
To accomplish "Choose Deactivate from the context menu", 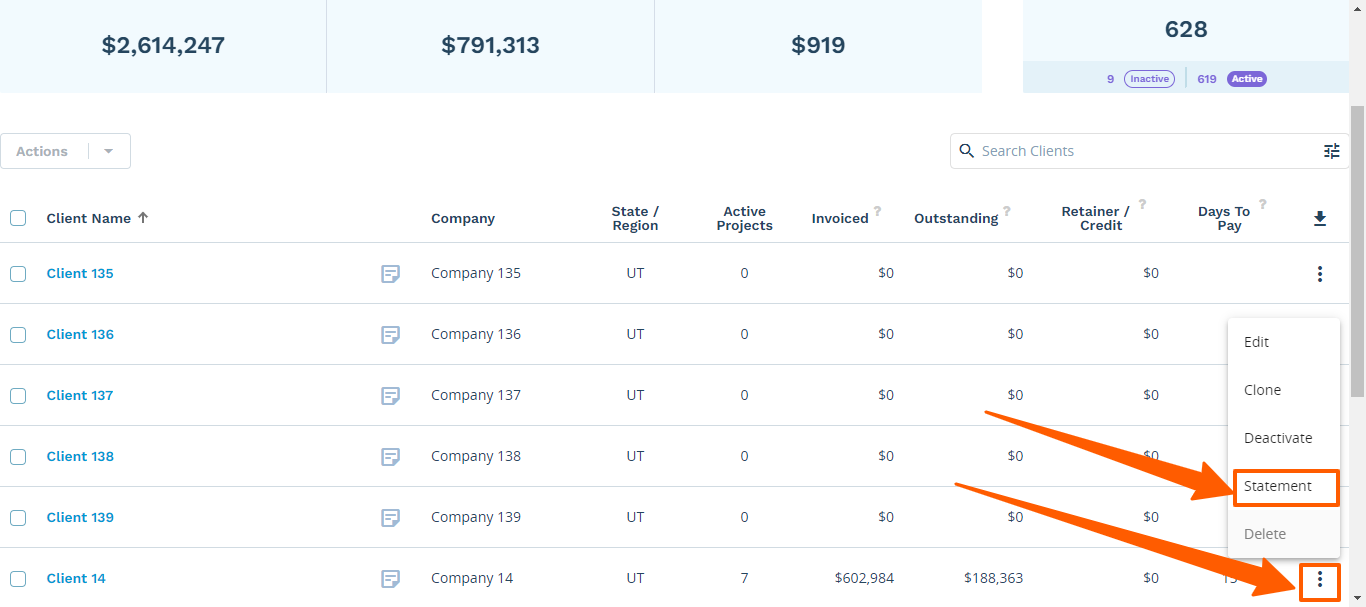I will (1284, 438).
